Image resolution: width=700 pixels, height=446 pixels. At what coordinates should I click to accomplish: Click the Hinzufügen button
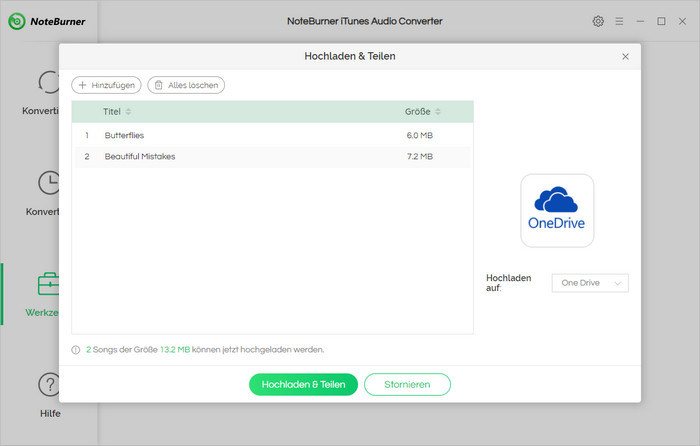click(106, 85)
